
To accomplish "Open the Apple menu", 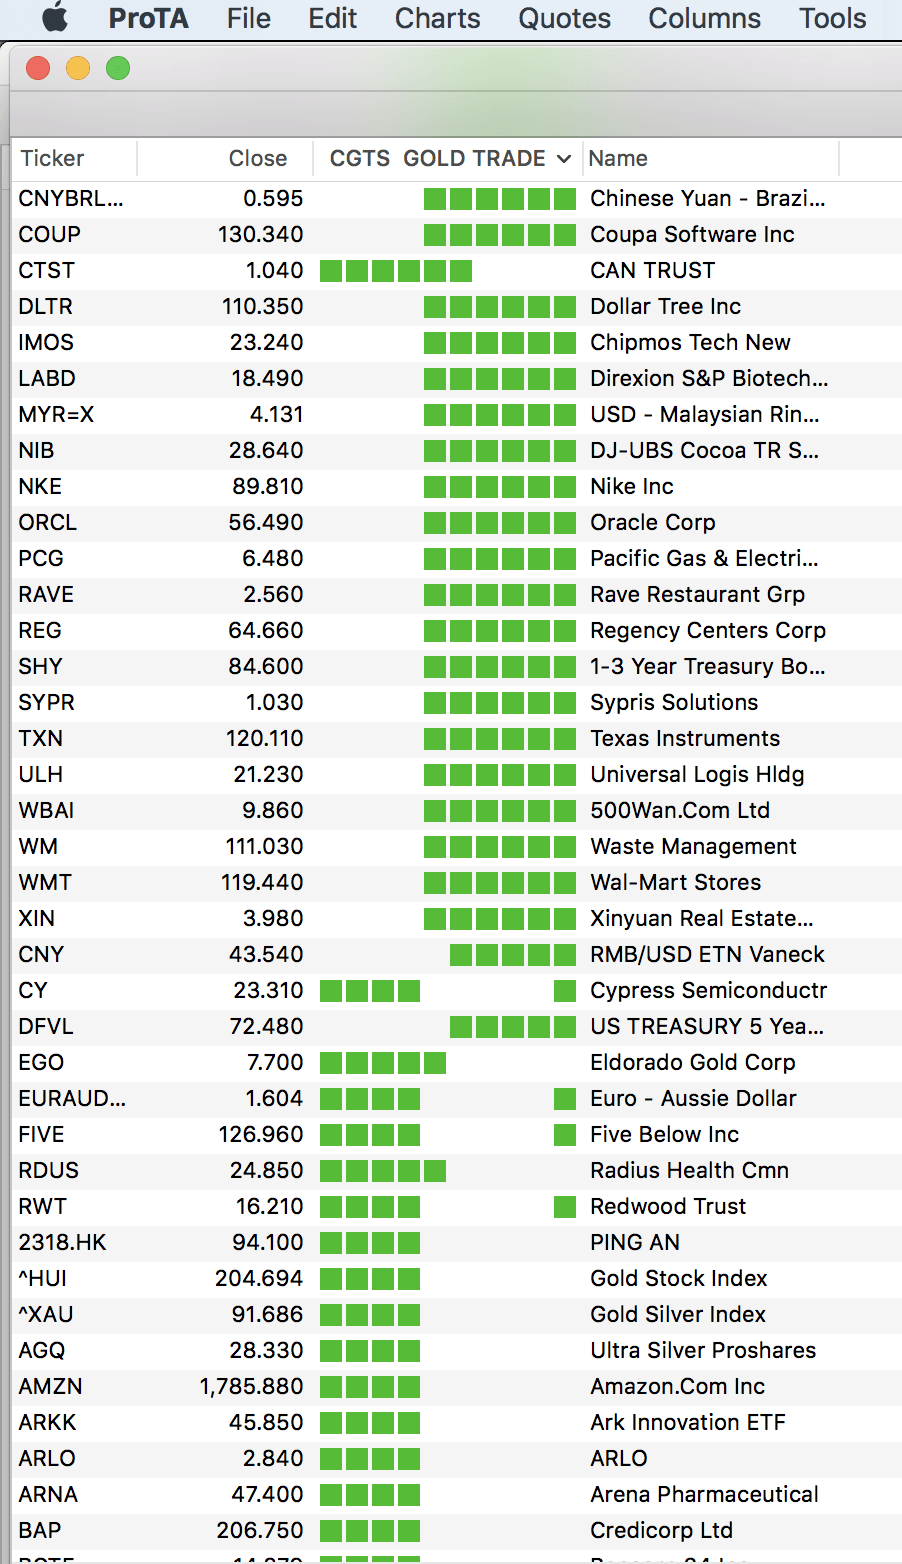I will pos(55,18).
